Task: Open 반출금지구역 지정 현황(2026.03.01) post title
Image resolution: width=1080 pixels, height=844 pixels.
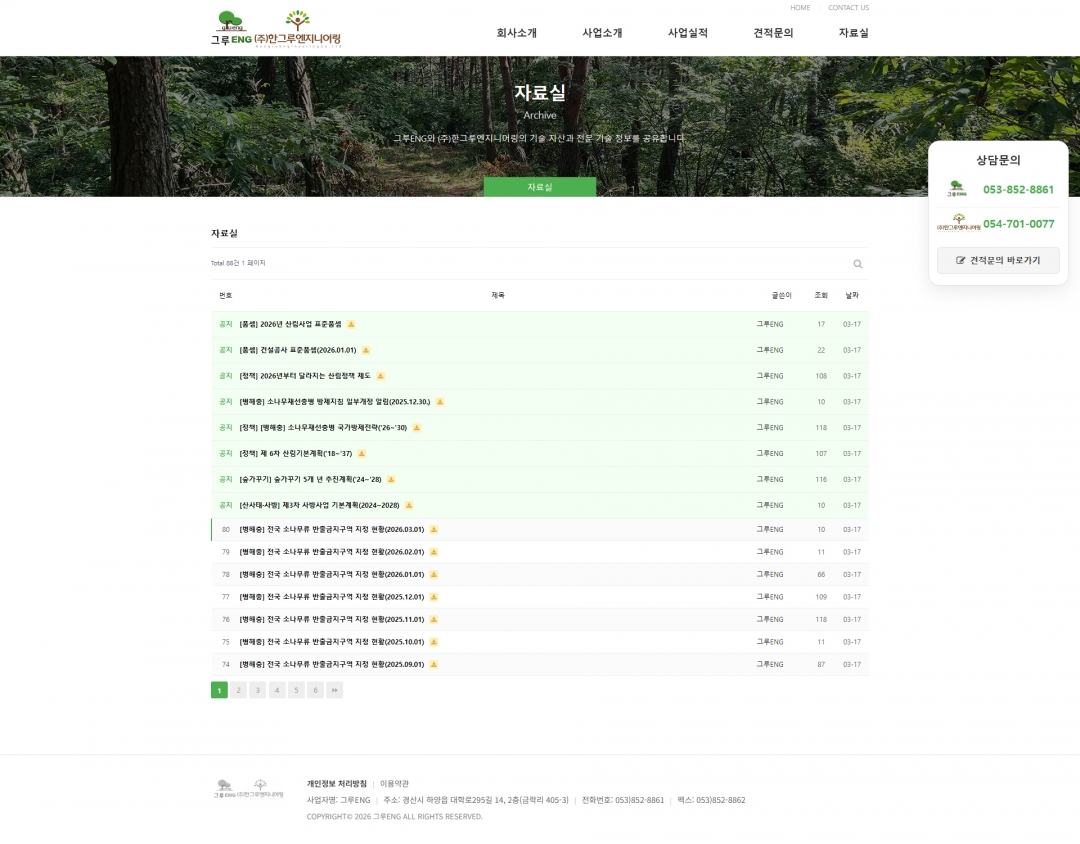Action: 331,530
